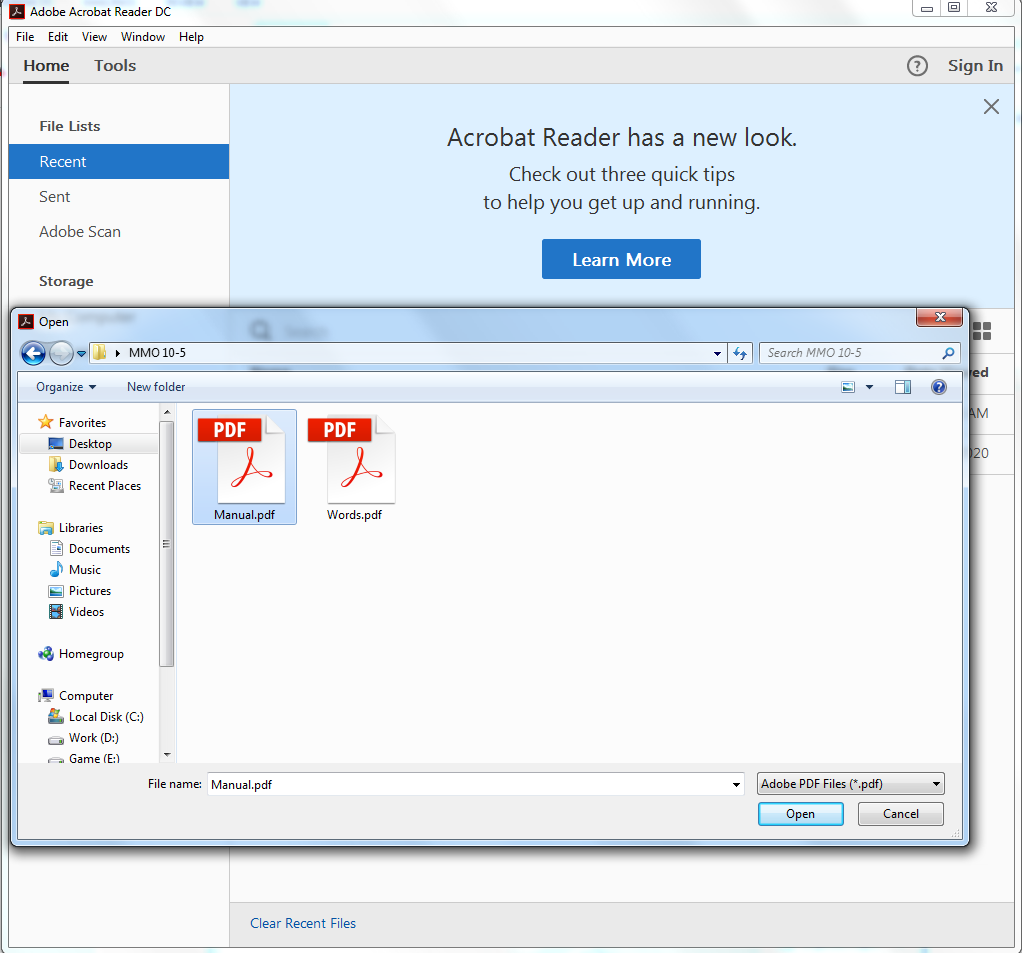Click the navigation pane scrollbar up arrow
1022x953 pixels.
click(167, 412)
